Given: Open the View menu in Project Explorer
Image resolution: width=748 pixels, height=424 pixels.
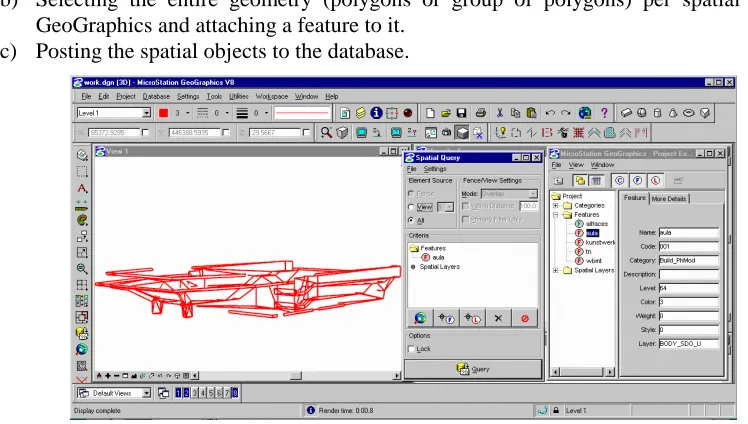Looking at the screenshot, I should (x=576, y=165).
